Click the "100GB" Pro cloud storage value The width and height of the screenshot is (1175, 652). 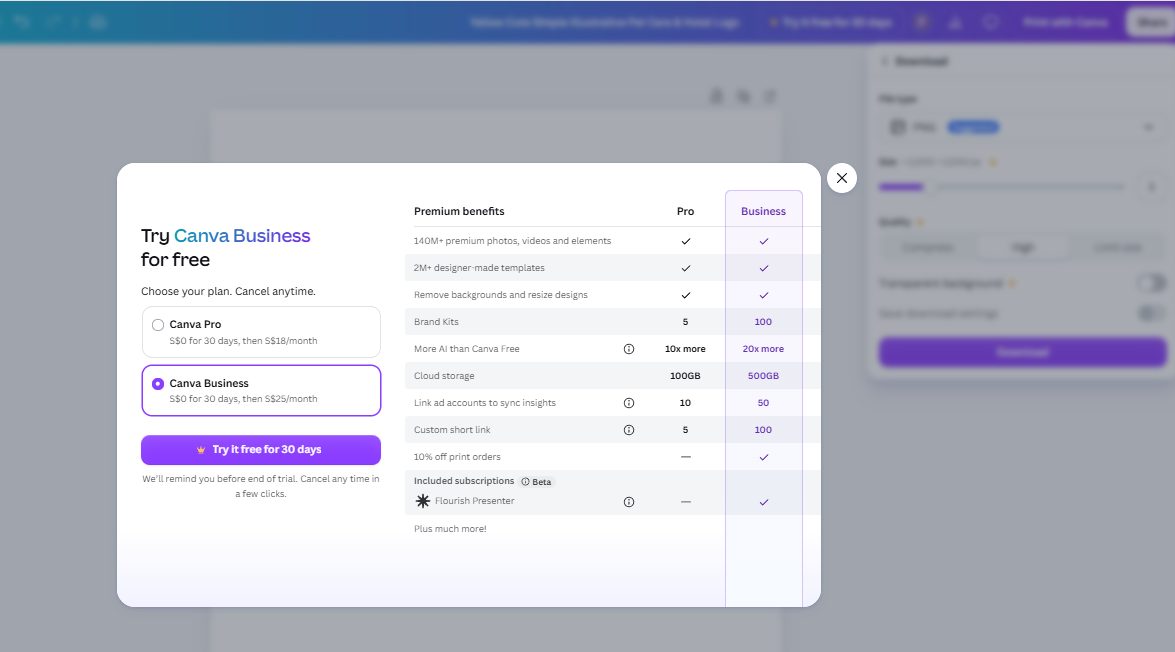tap(685, 376)
